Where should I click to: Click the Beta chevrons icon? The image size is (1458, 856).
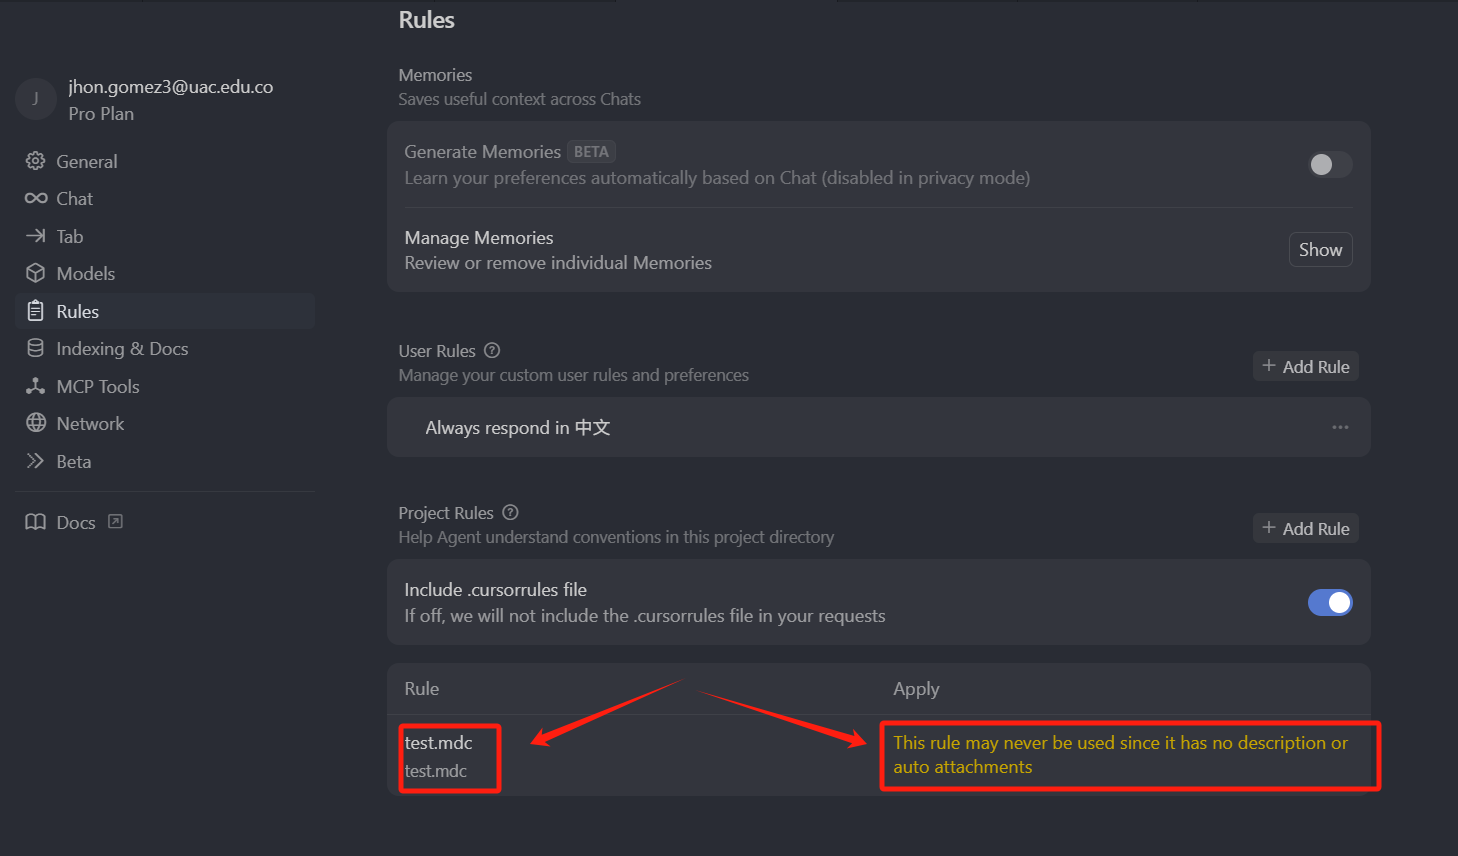(36, 461)
